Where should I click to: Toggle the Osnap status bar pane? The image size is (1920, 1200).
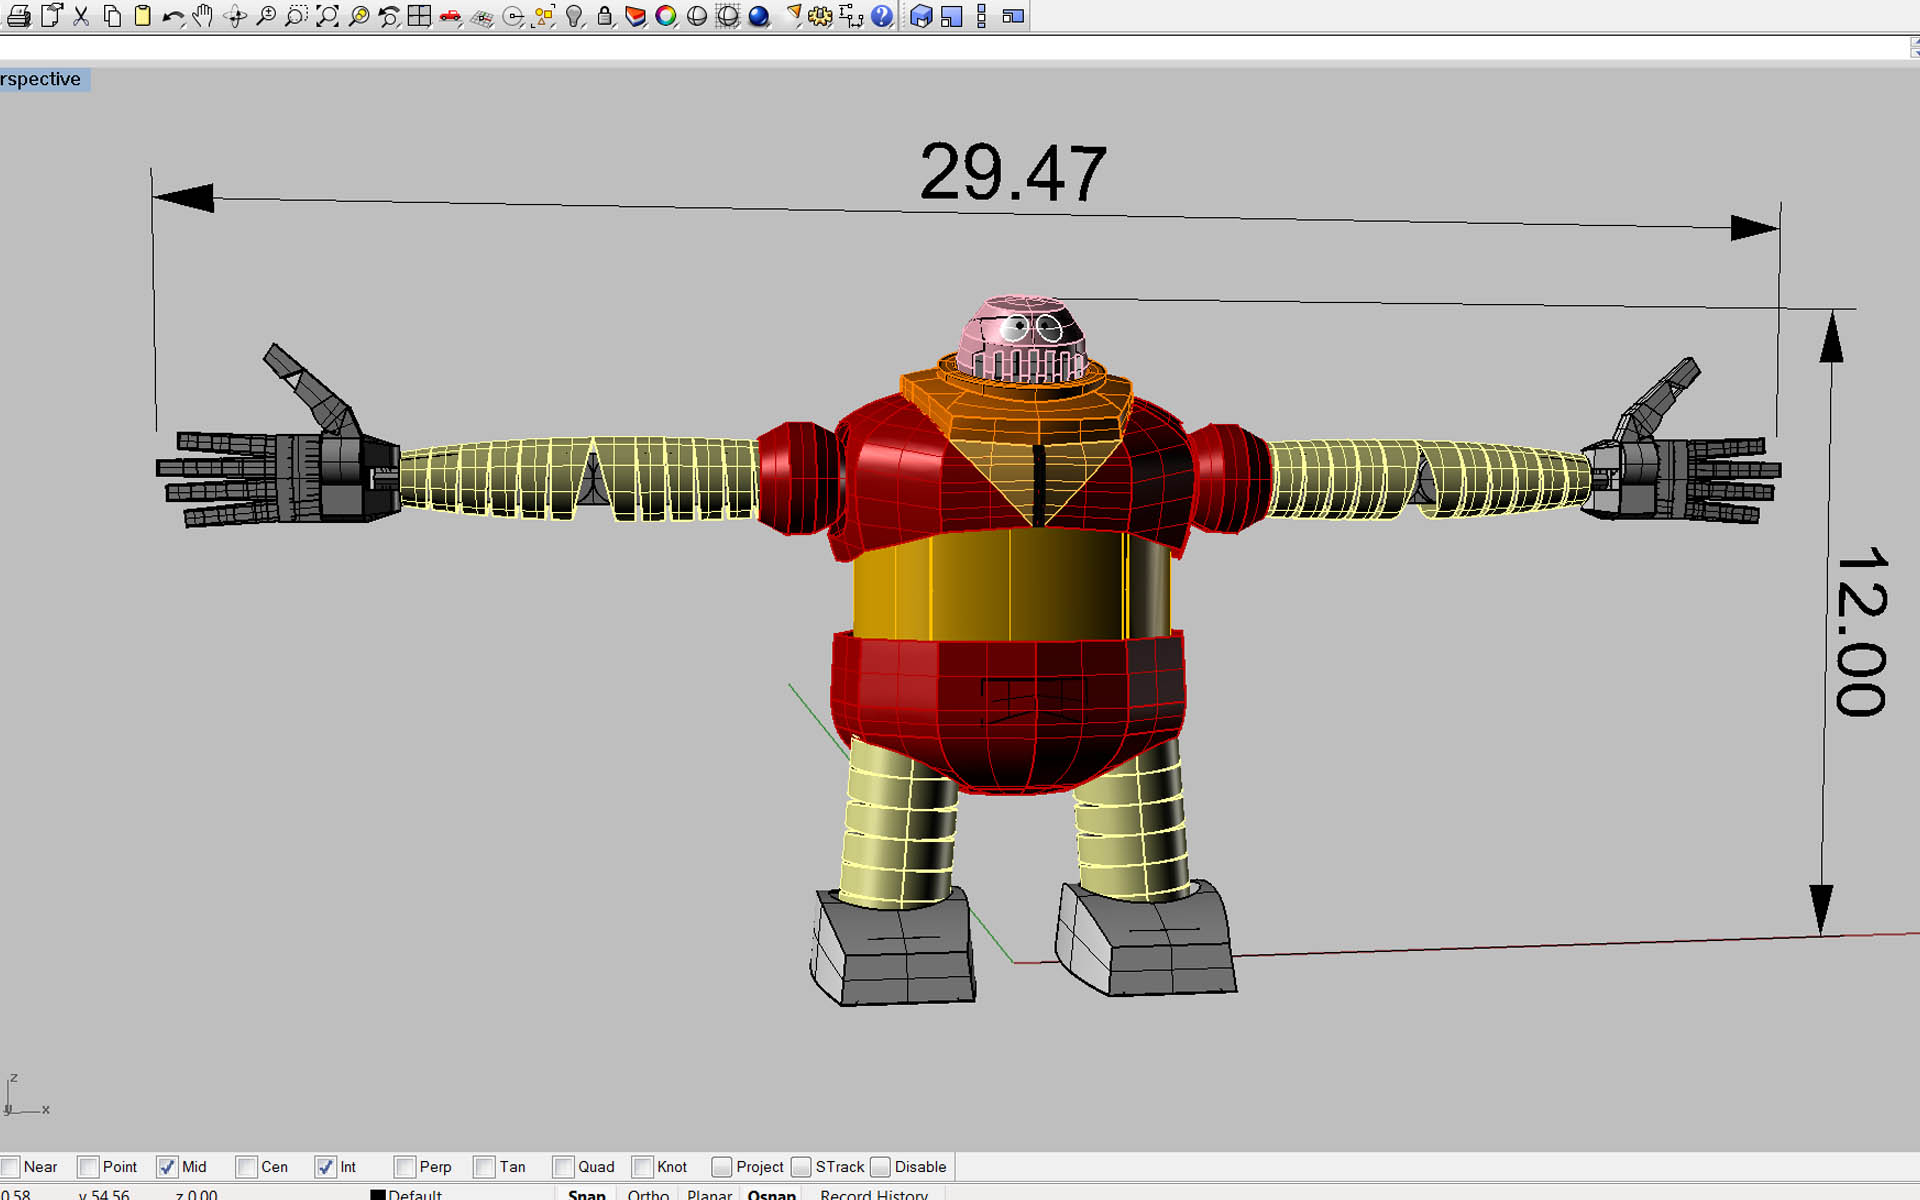click(x=772, y=1194)
